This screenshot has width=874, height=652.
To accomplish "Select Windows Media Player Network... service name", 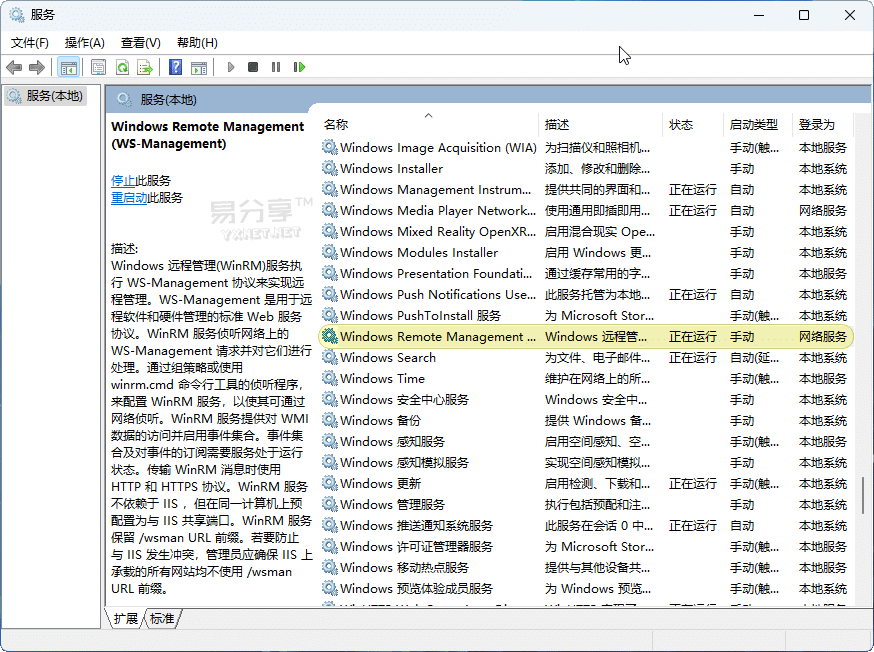I will click(438, 211).
